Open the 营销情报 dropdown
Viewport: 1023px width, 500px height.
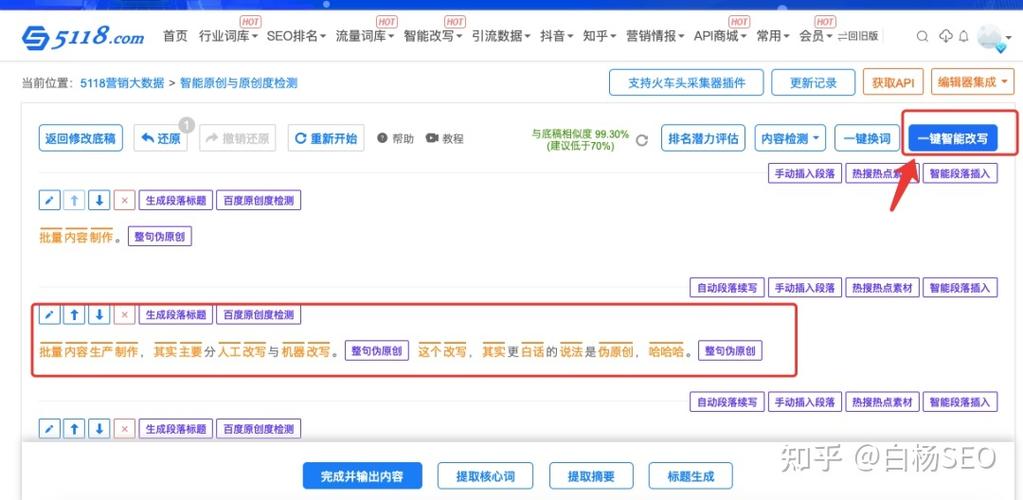coord(655,37)
